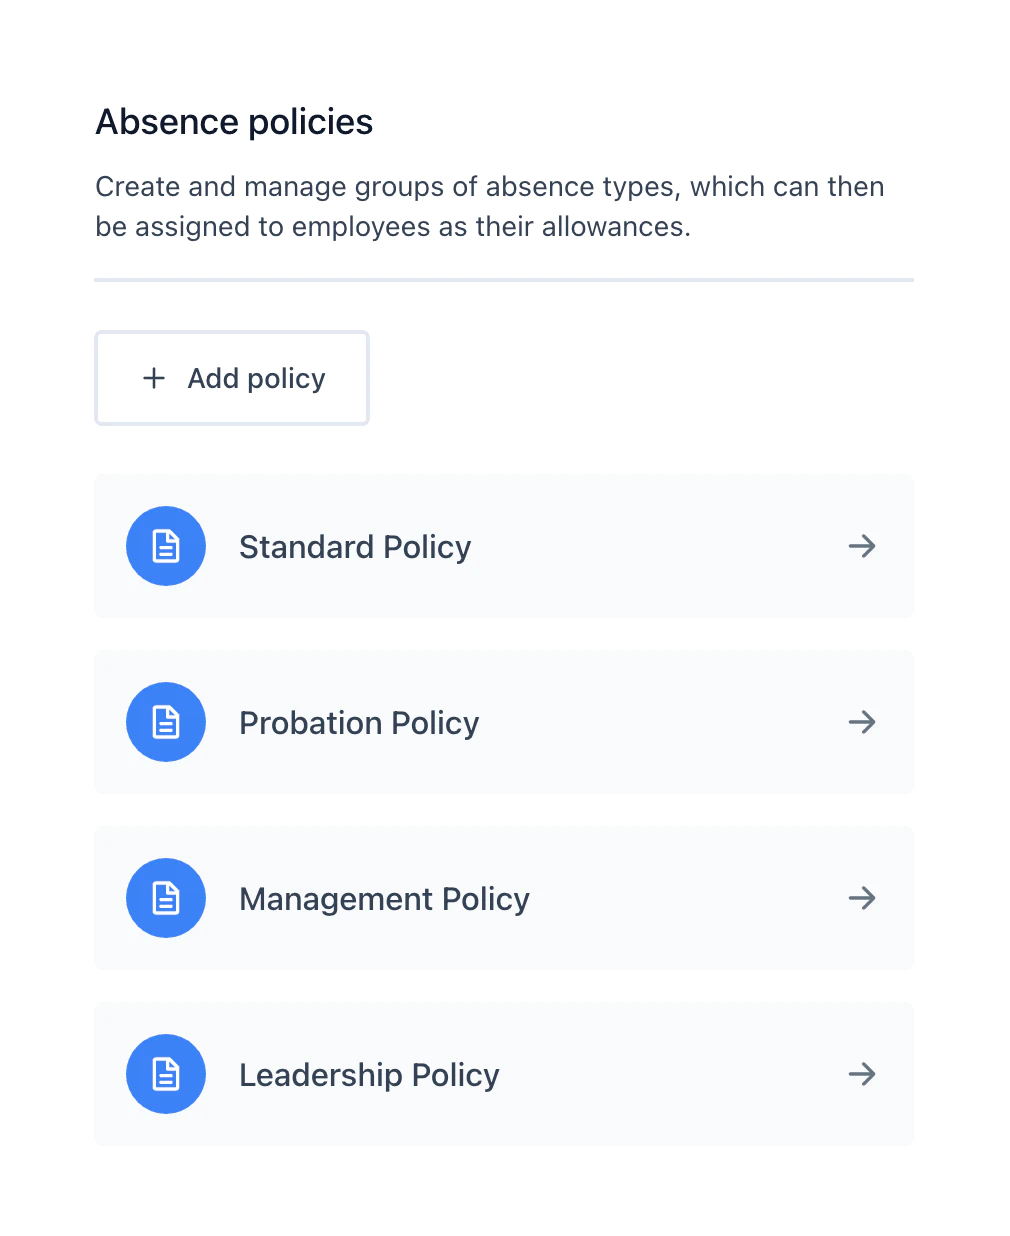Follow the Leadership Policy right arrow
Image resolution: width=1010 pixels, height=1236 pixels.
point(862,1074)
